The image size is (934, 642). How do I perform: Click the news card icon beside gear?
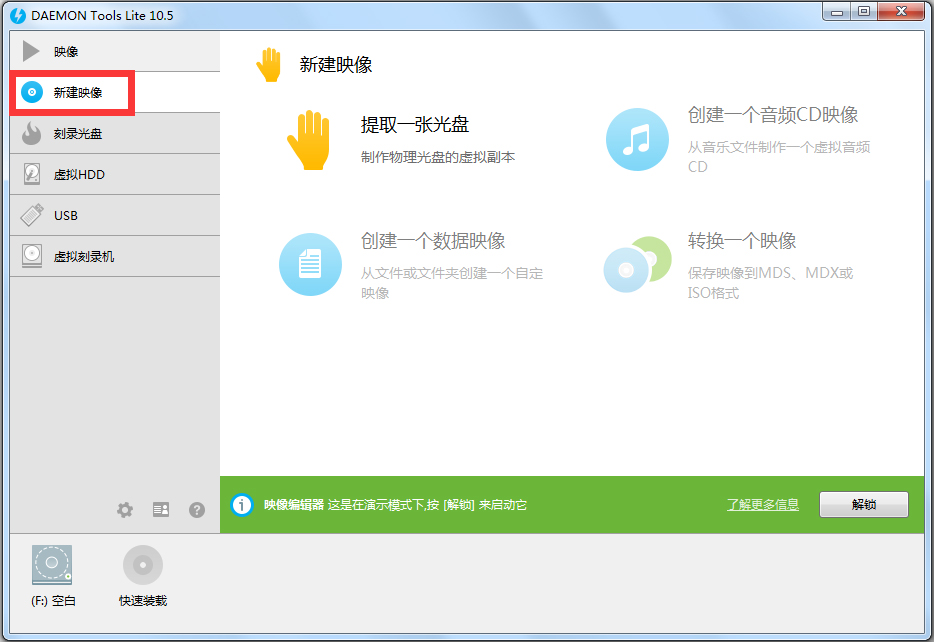pyautogui.click(x=161, y=510)
